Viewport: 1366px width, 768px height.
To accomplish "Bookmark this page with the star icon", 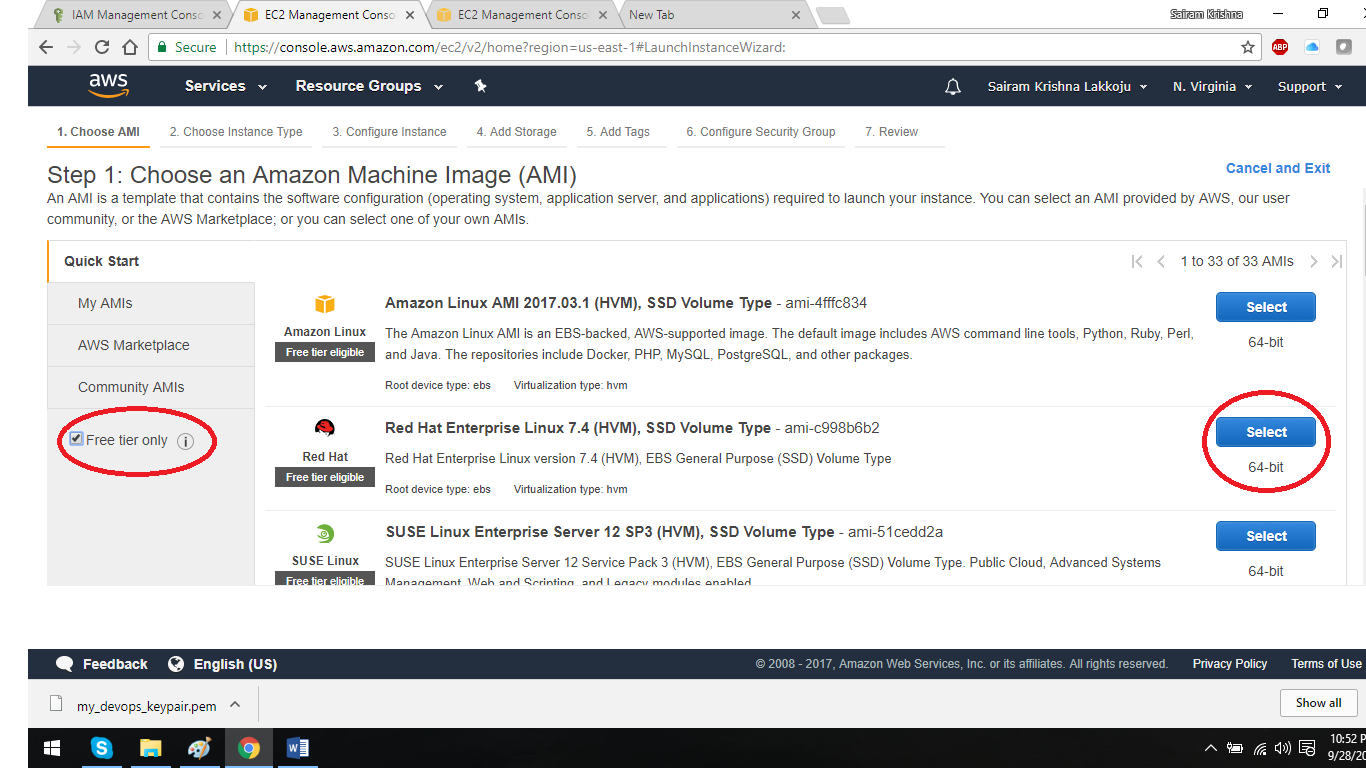I will pos(1247,47).
